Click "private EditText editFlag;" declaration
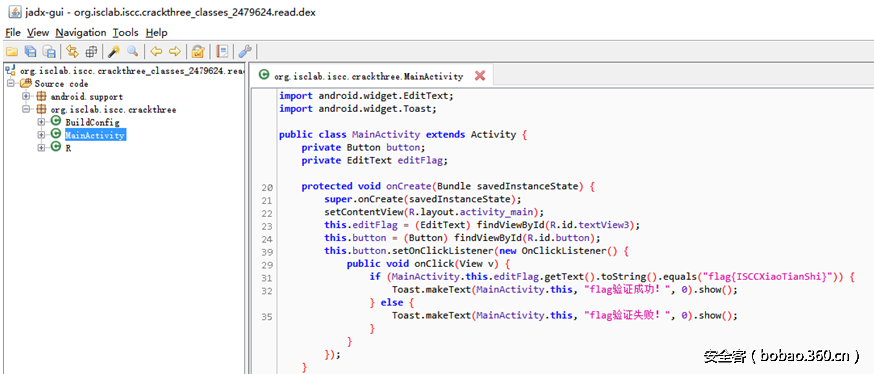This screenshot has height=374, width=874. 375,161
